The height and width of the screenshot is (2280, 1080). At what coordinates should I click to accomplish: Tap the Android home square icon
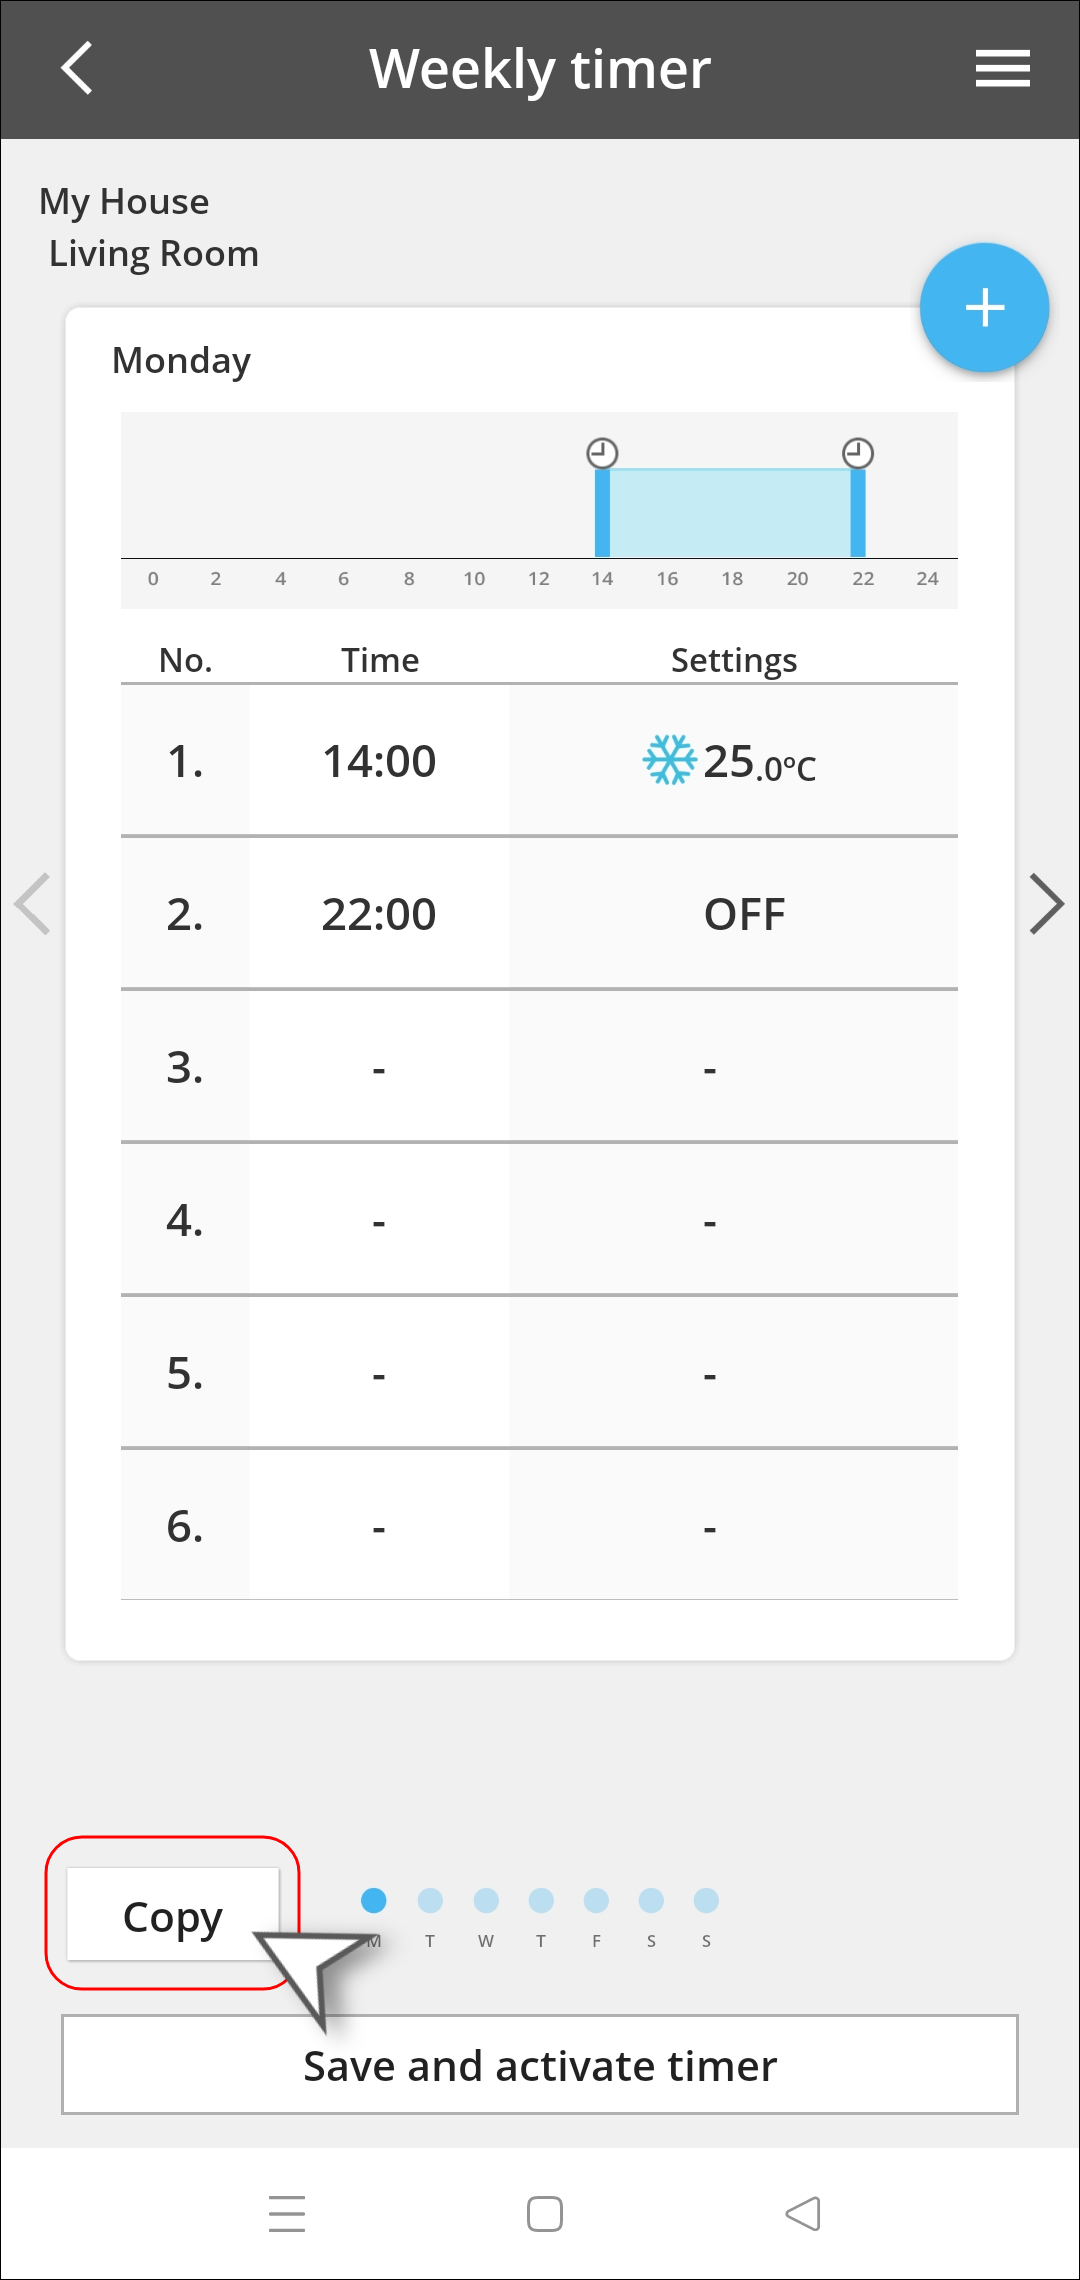pyautogui.click(x=545, y=2214)
